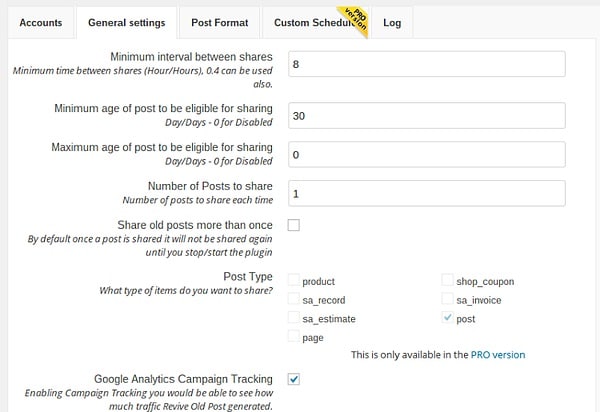600x412 pixels.
Task: Disable Google Analytics Campaign Tracking checkbox
Action: 293,379
